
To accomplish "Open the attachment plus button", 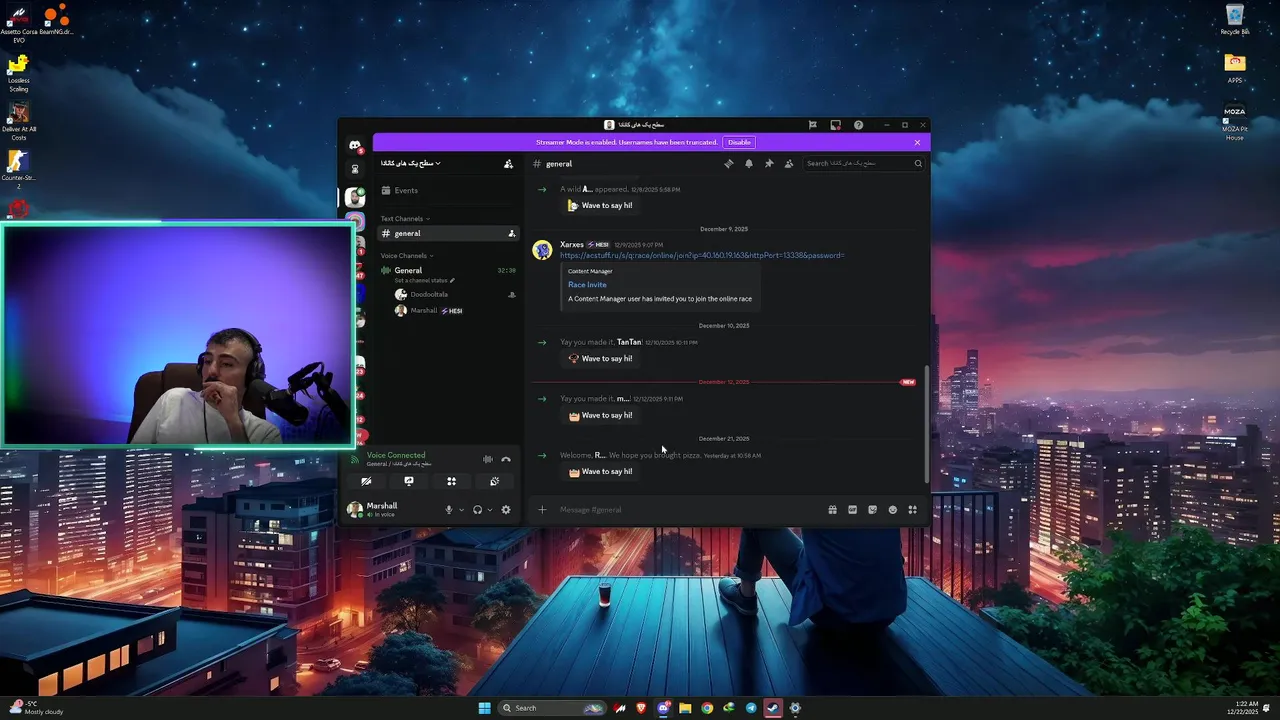I will pyautogui.click(x=542, y=510).
